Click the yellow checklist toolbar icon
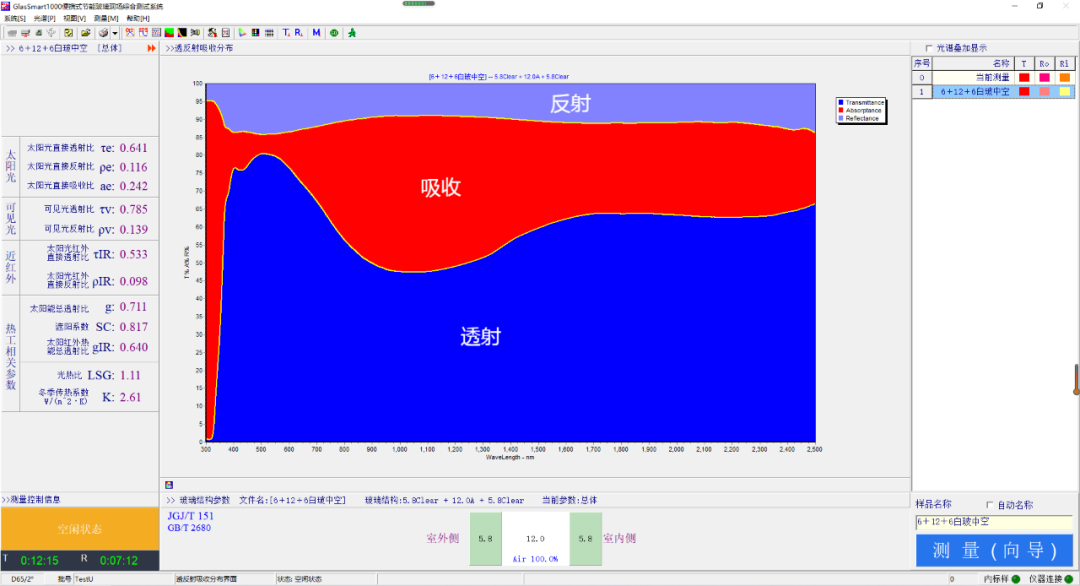The height and width of the screenshot is (586, 1080). [x=68, y=32]
